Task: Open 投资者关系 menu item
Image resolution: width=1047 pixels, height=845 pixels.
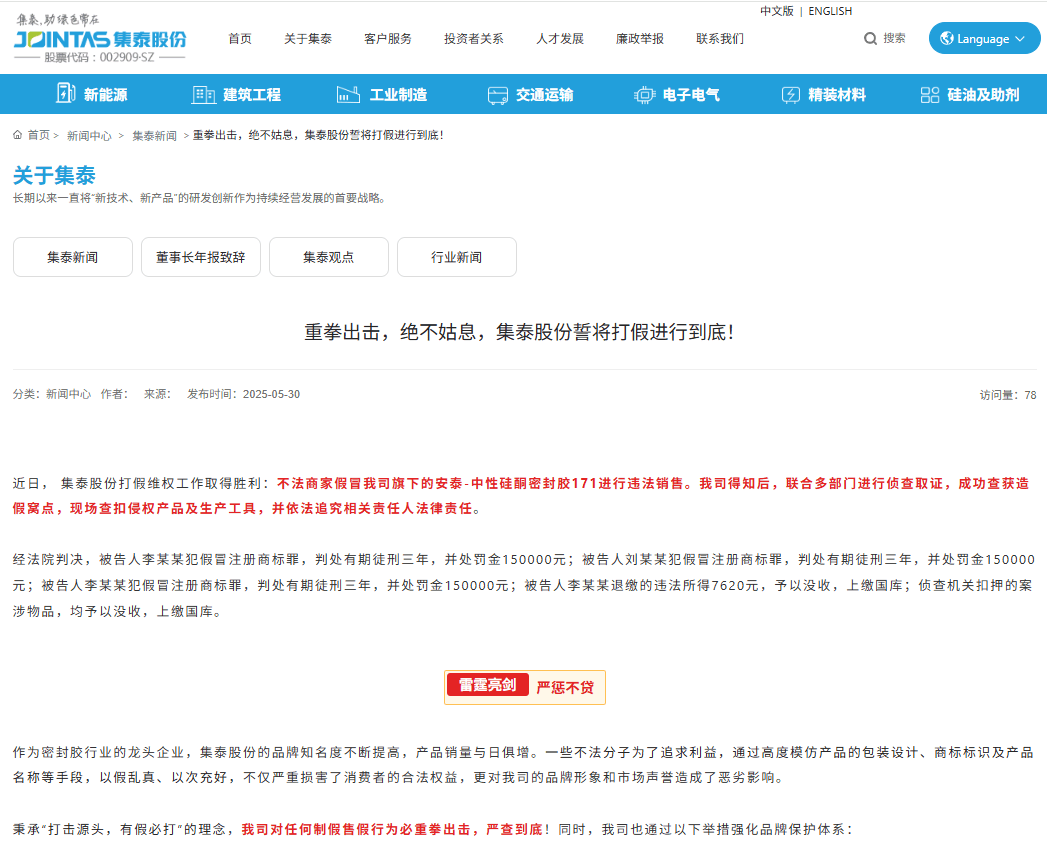Action: [474, 39]
